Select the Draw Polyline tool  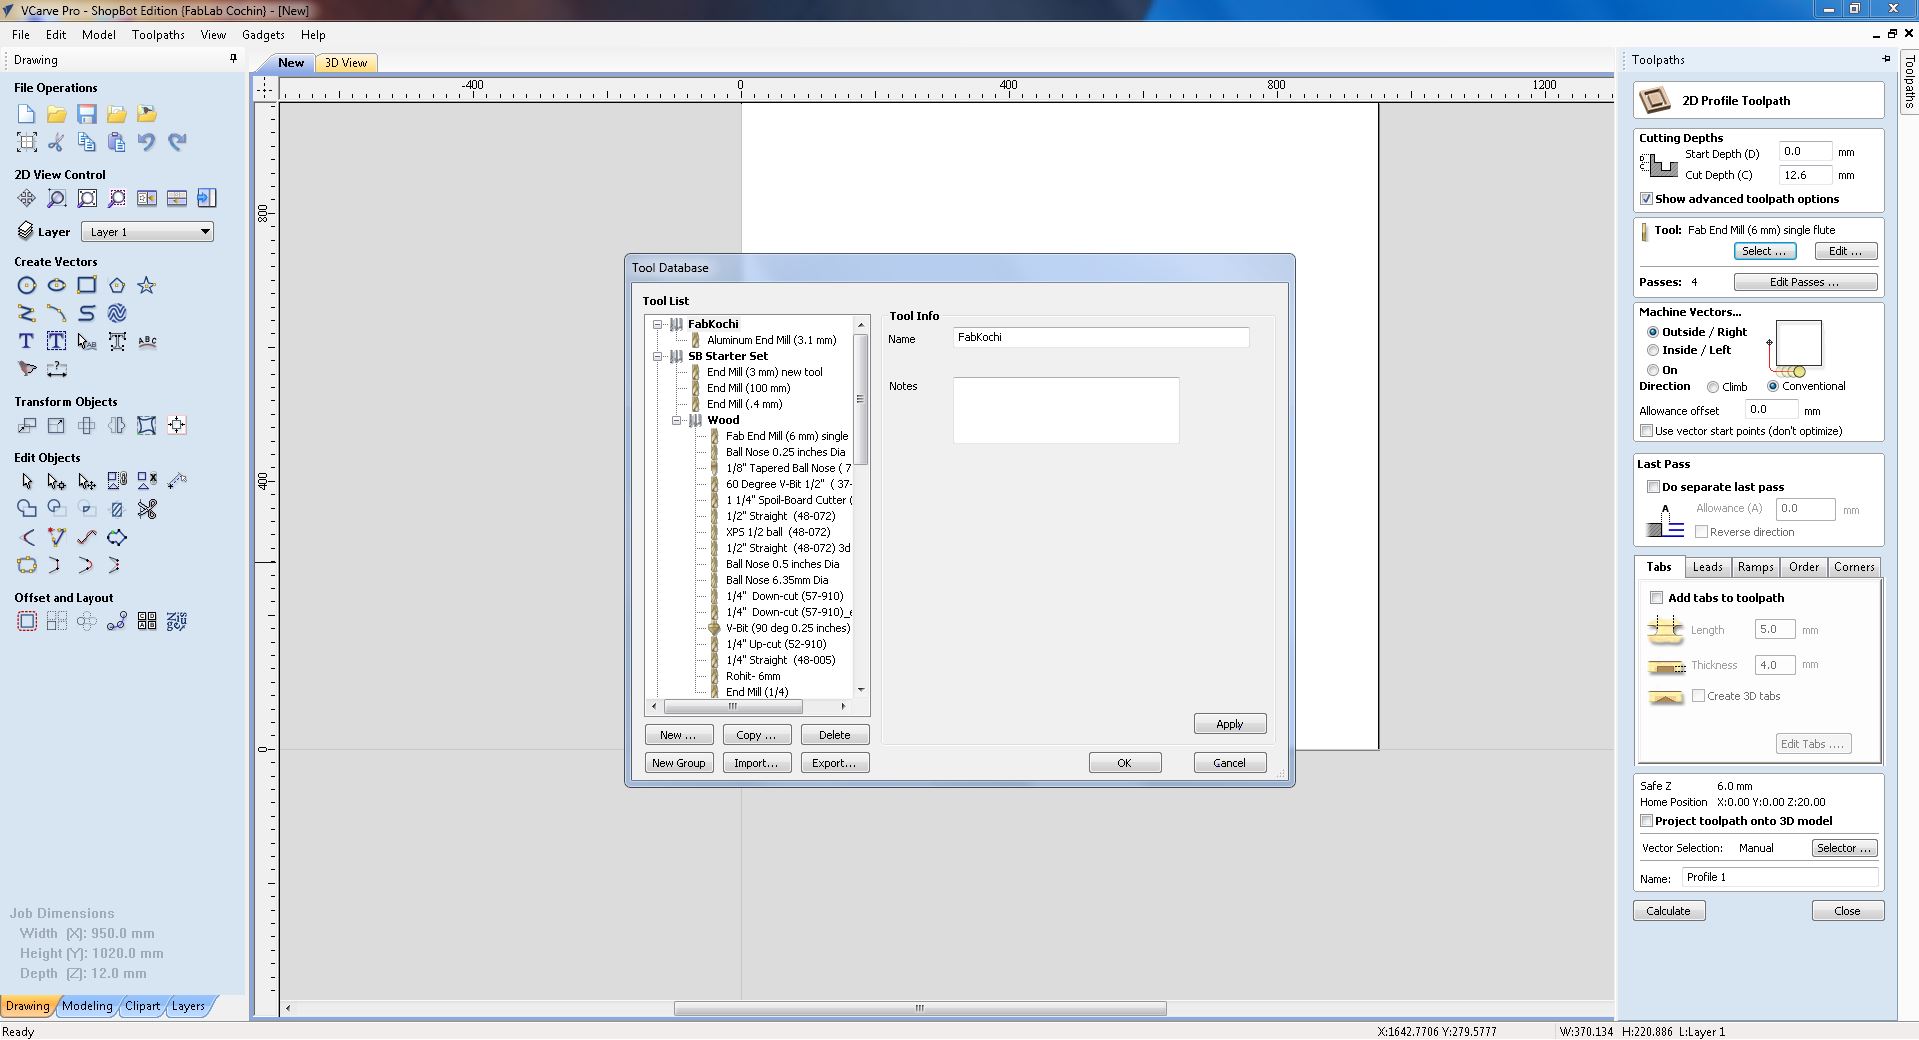click(27, 313)
